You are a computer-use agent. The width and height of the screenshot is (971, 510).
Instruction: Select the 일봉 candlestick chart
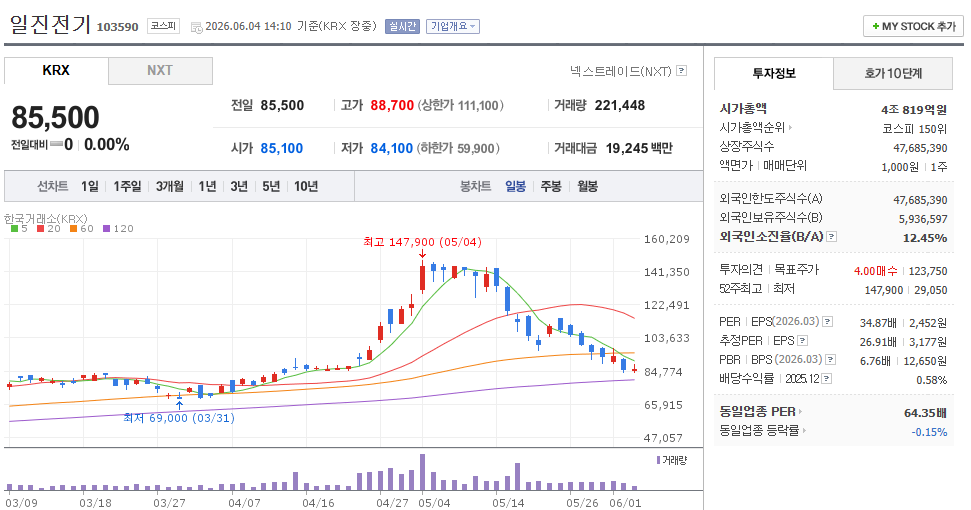tap(515, 186)
